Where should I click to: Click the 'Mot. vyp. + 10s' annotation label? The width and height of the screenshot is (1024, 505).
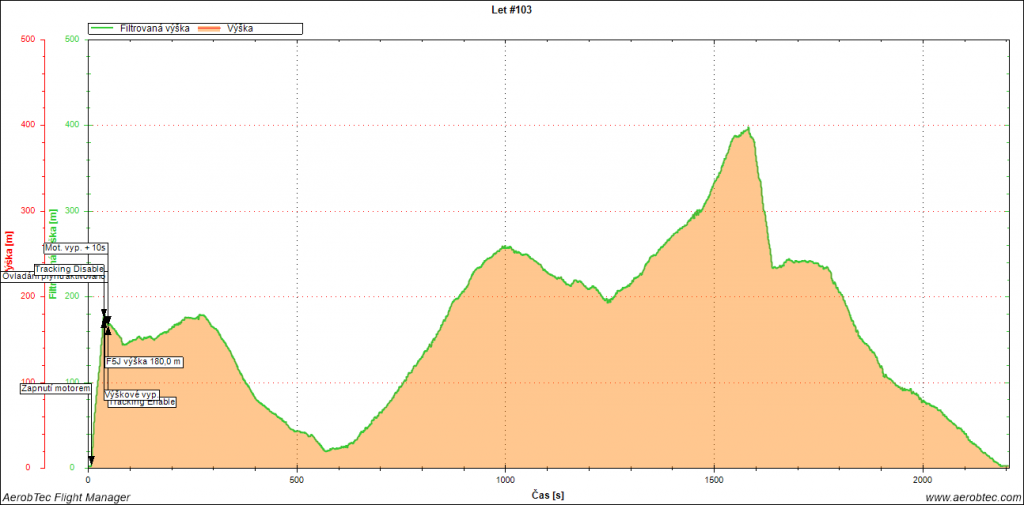click(x=76, y=246)
